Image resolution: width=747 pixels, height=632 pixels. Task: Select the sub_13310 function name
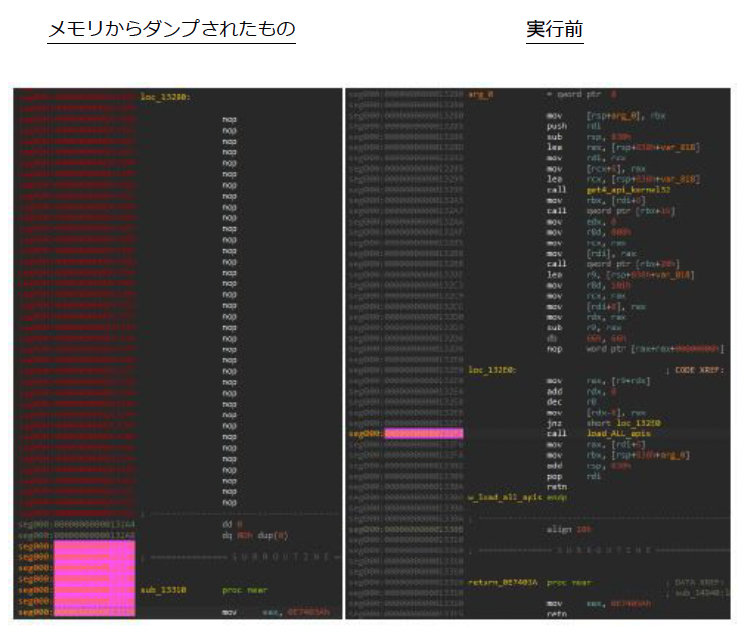163,590
